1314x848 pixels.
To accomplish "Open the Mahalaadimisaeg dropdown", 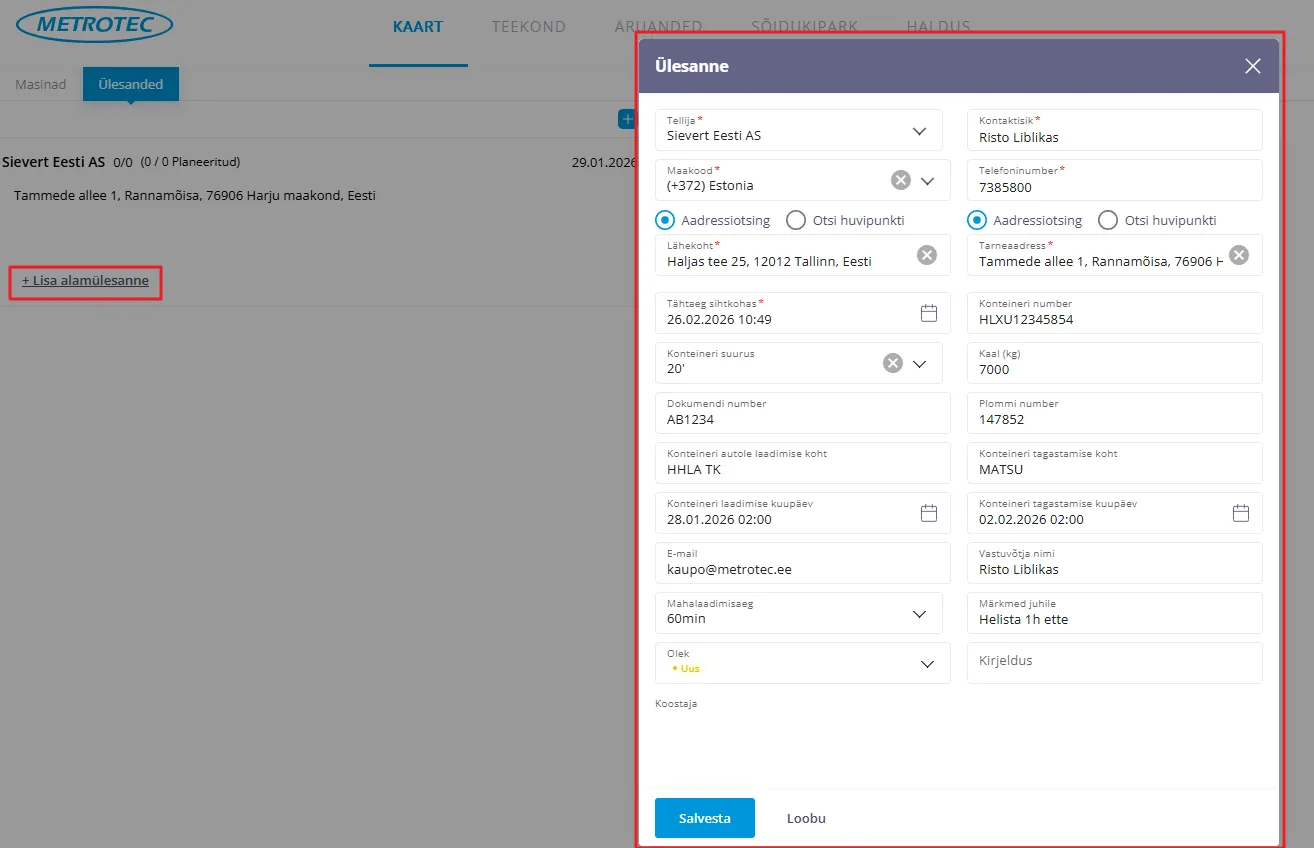I will point(919,613).
